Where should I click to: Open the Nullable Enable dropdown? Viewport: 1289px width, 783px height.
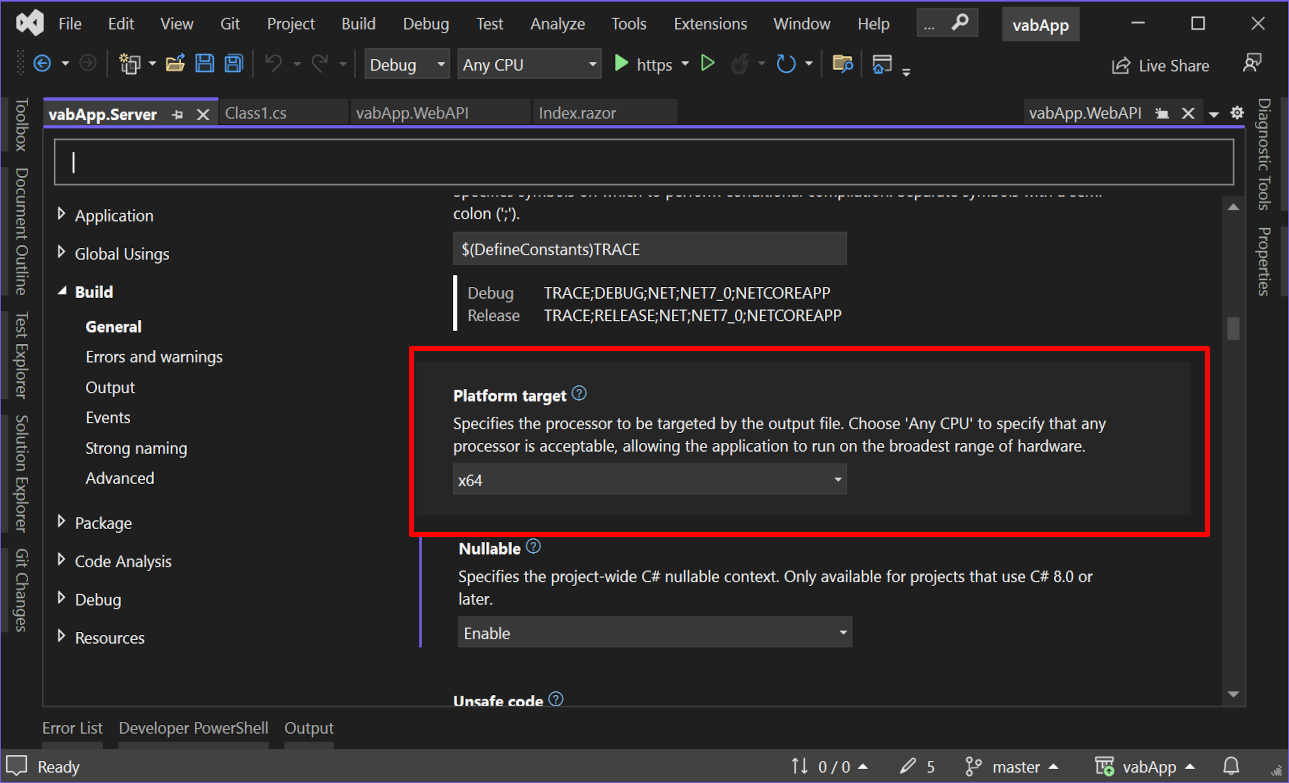click(x=655, y=633)
